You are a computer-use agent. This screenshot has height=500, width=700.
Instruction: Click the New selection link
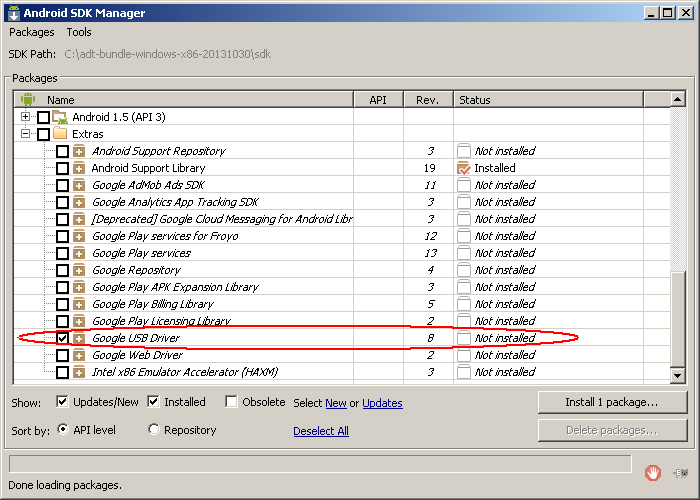[x=336, y=403]
